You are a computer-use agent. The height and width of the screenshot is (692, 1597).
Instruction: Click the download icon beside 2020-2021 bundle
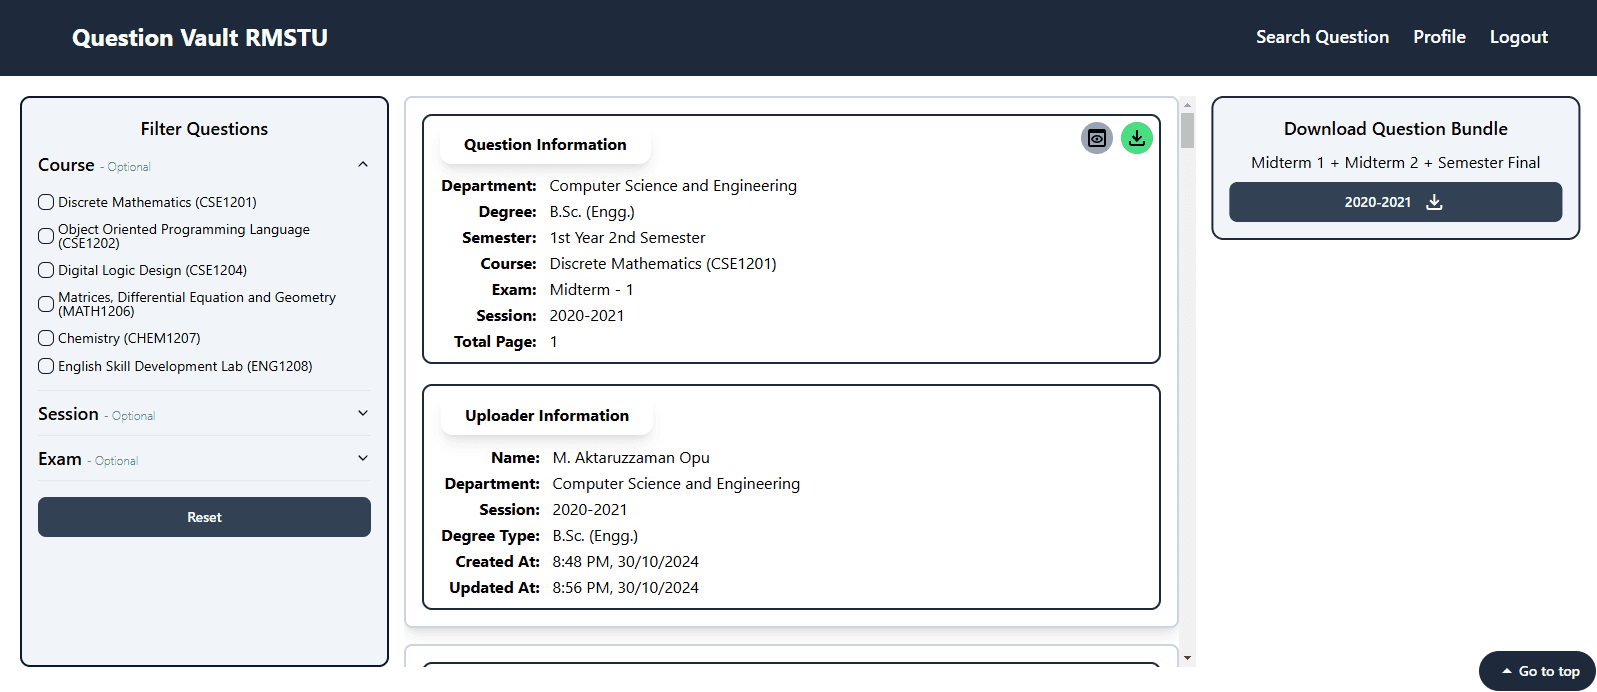click(1434, 202)
